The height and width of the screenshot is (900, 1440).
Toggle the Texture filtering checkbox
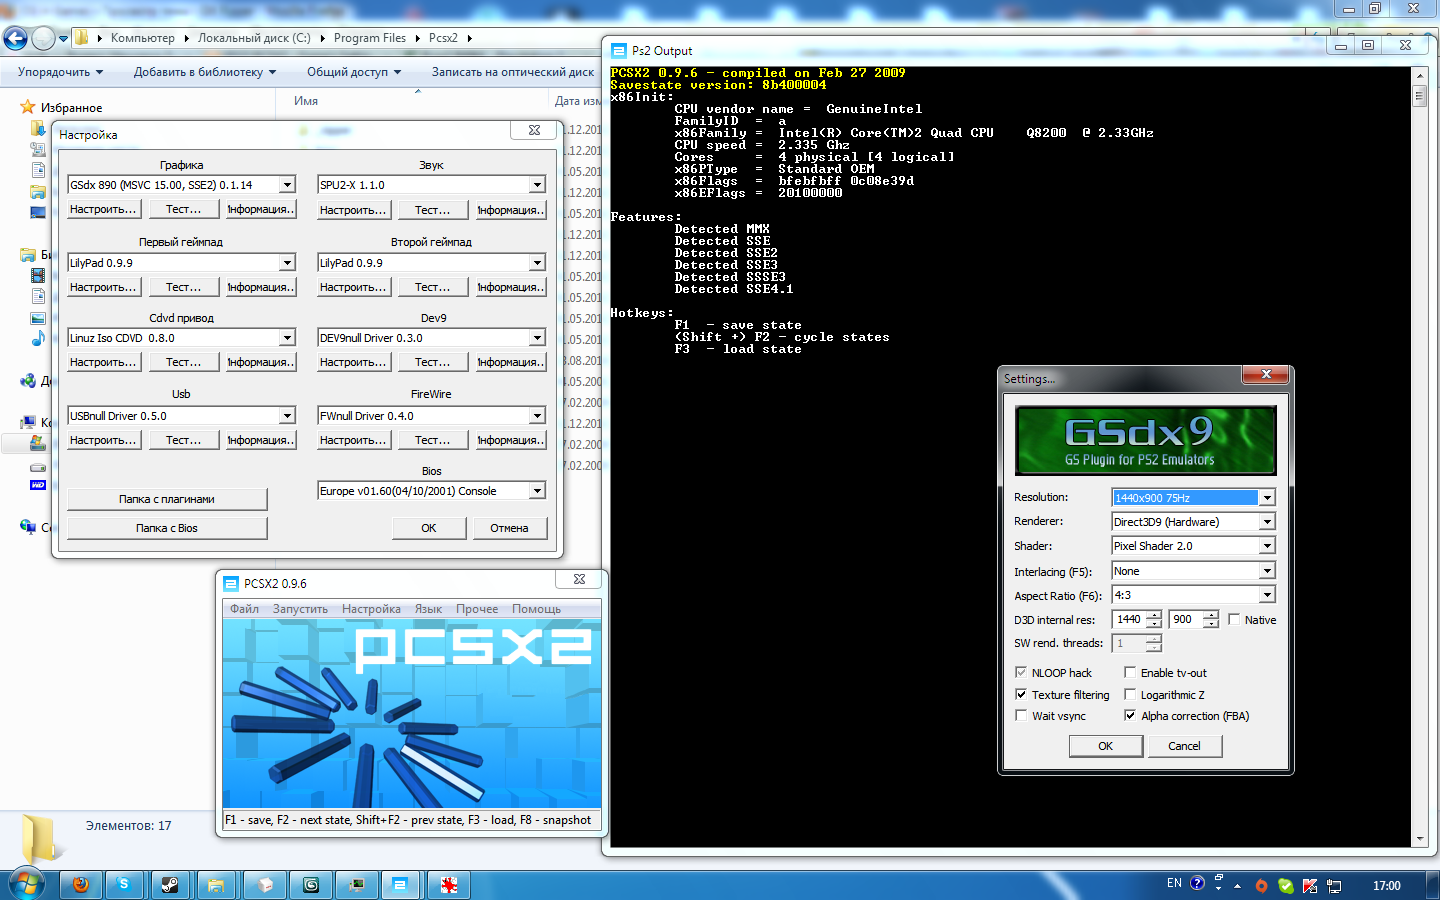coord(1021,695)
